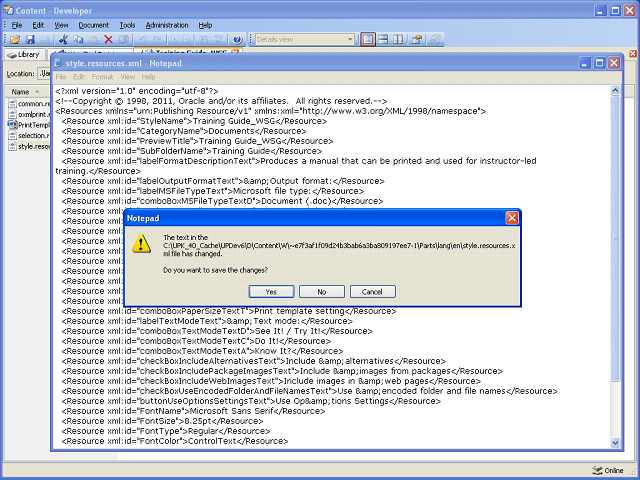This screenshot has width=640, height=480.
Task: Click the red Delete X icon
Action: coord(108,40)
